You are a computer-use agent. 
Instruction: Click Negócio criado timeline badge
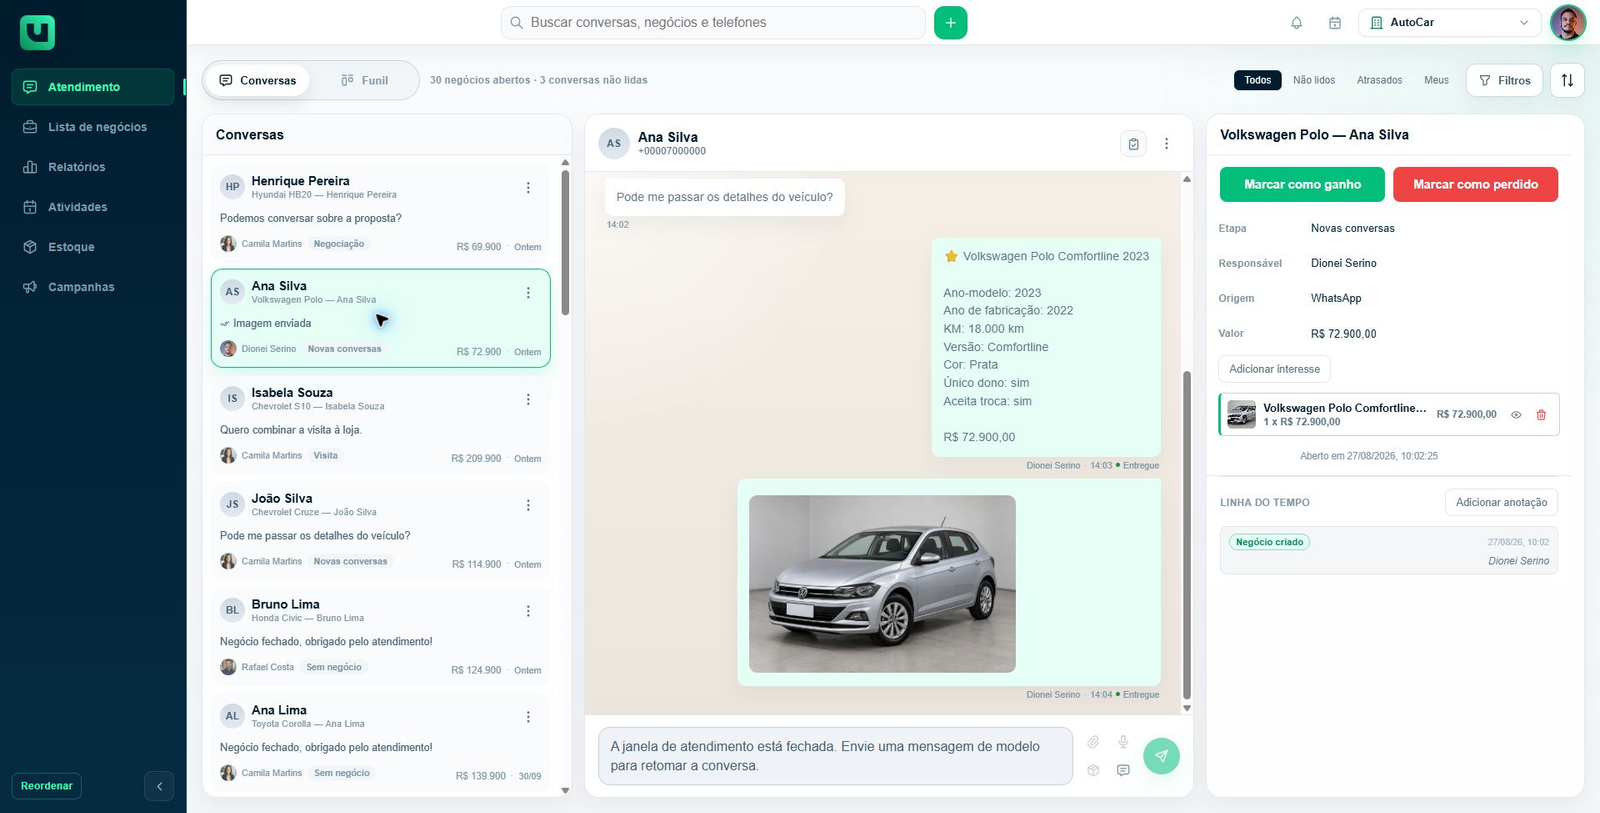1269,542
